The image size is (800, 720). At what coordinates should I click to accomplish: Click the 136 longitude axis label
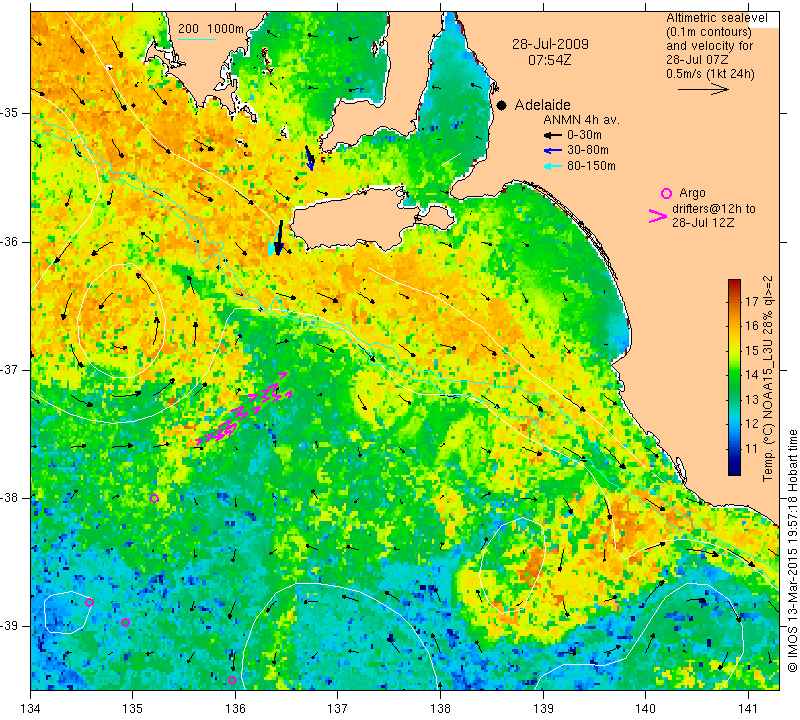click(235, 708)
